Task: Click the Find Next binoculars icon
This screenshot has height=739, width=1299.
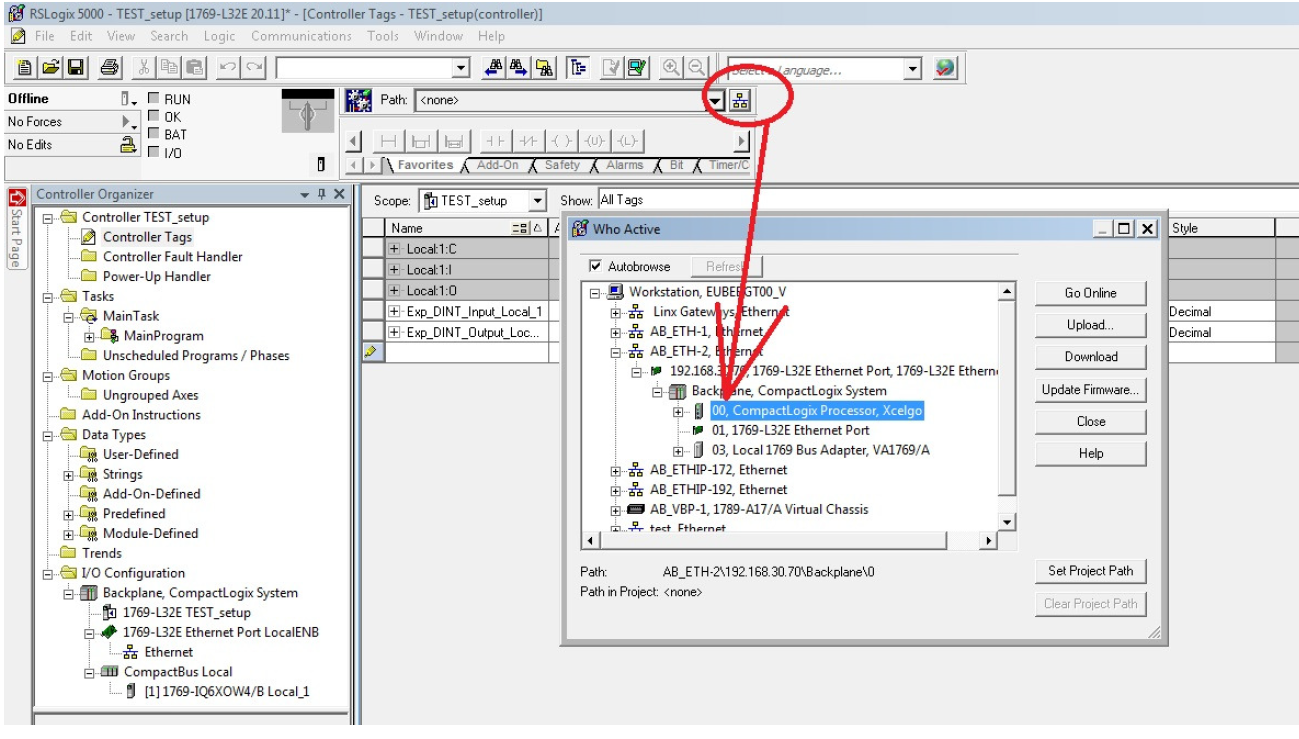Action: pos(519,69)
